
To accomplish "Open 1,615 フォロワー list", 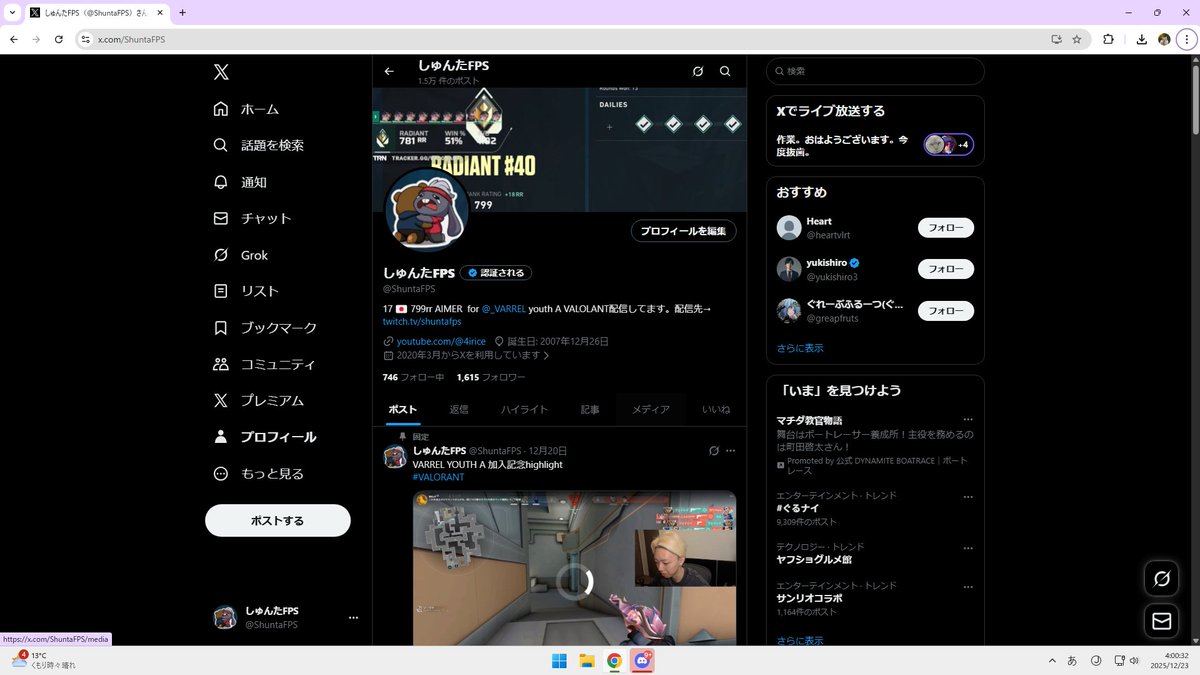I will pyautogui.click(x=490, y=377).
